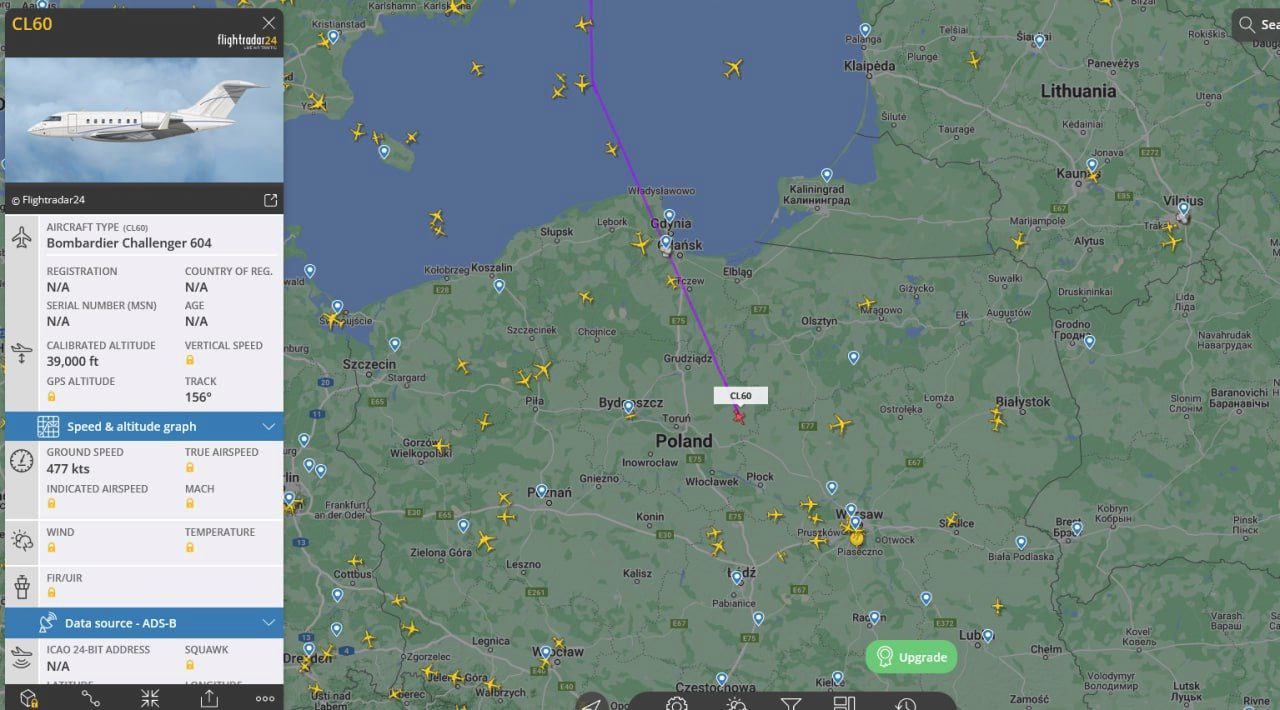Share this flight via share icon
This screenshot has width=1280, height=710.
pyautogui.click(x=209, y=698)
